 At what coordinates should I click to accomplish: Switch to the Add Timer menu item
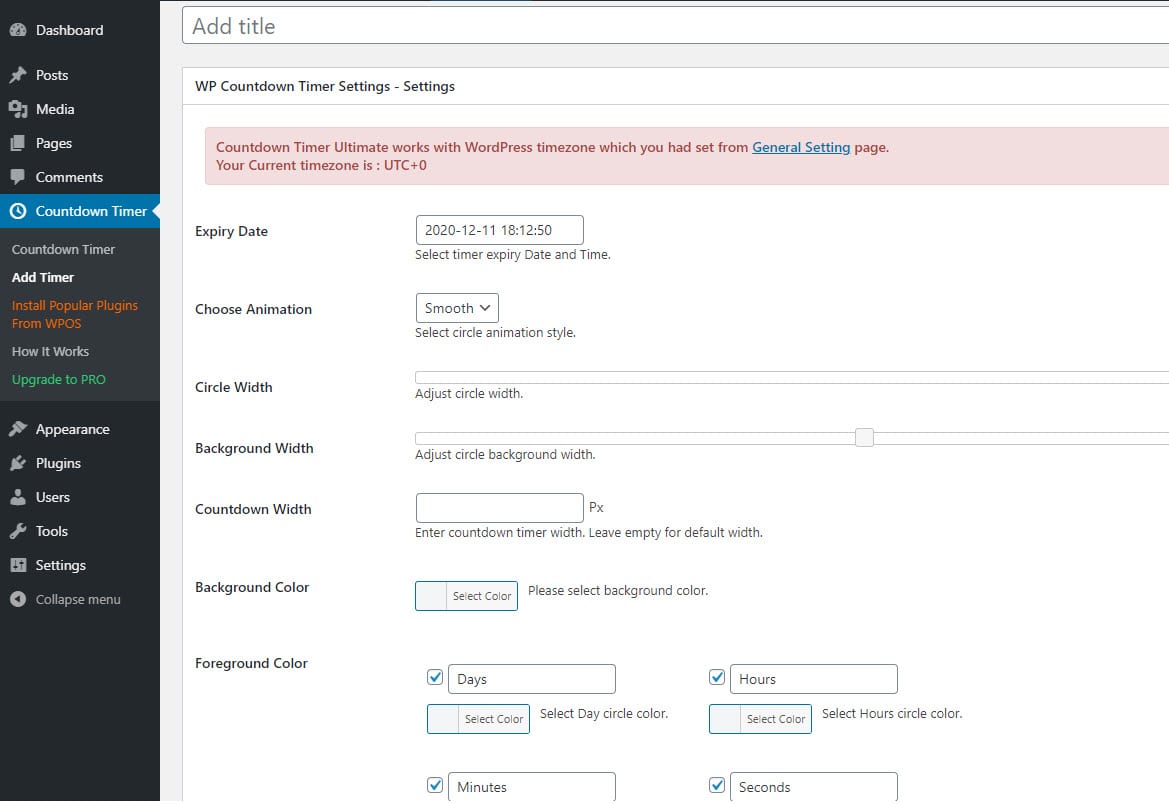pos(43,277)
